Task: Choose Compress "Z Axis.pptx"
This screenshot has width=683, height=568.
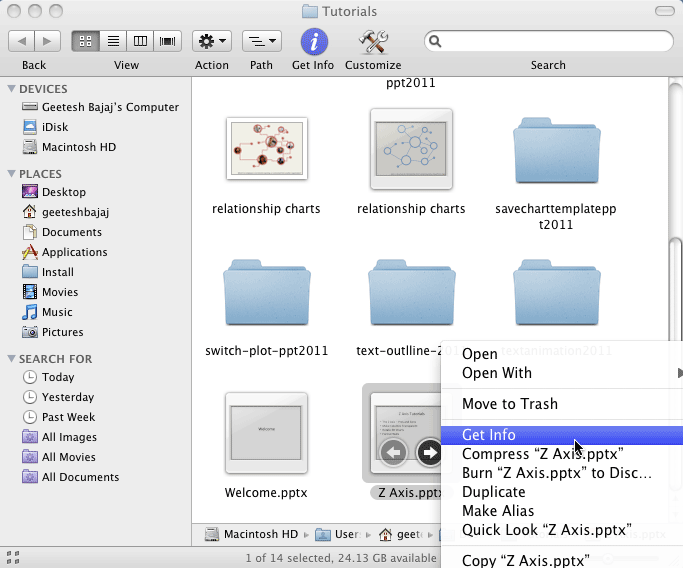Action: pyautogui.click(x=562, y=454)
